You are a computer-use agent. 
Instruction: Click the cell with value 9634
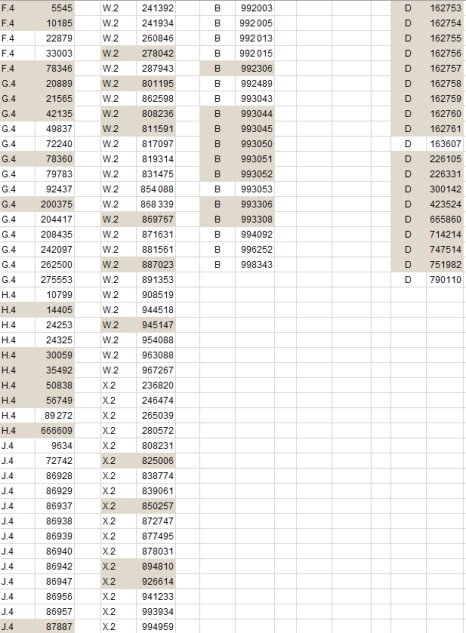55,446
